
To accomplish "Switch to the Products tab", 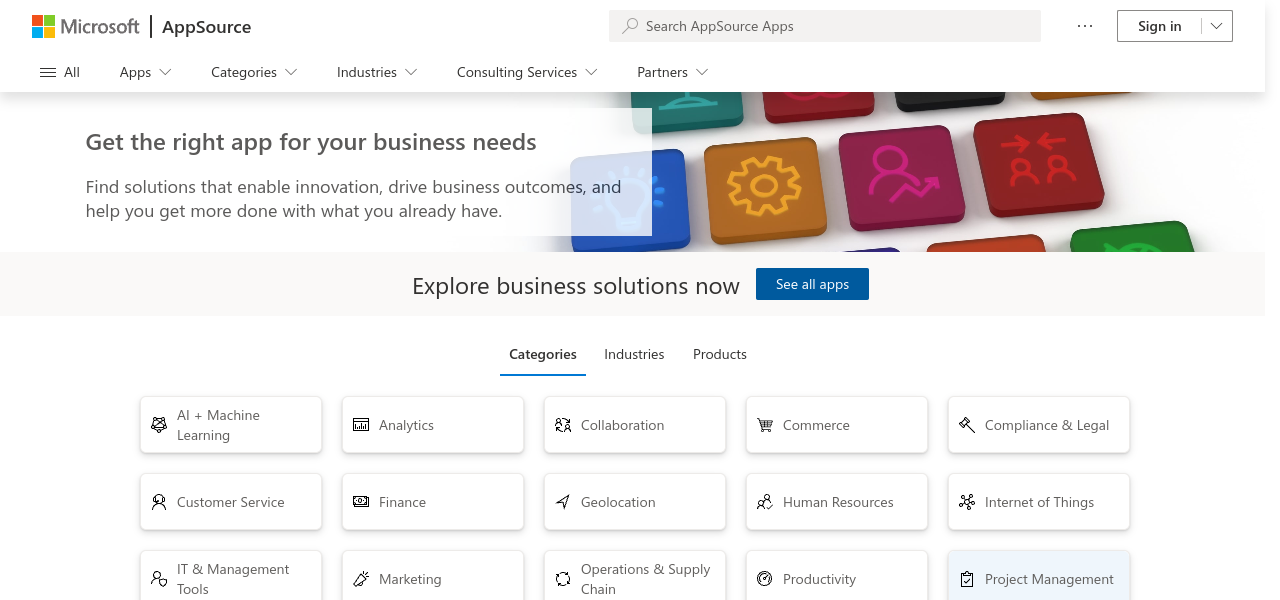I will 720,354.
